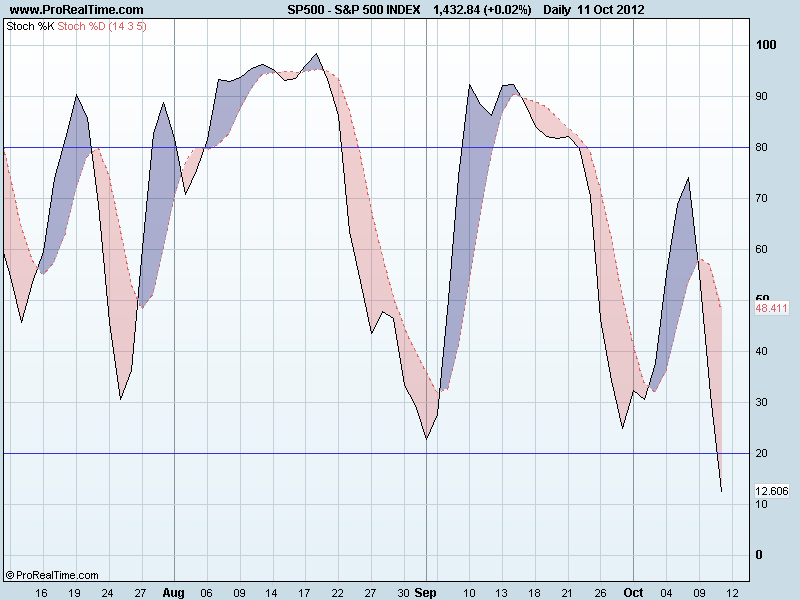Screen dimensions: 800x600
Task: Click the www.ProRealTime.com header text
Action: coord(77,10)
